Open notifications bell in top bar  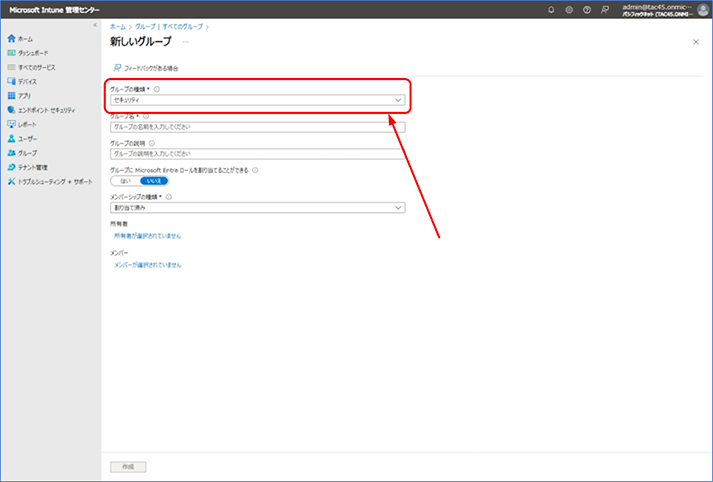551,10
